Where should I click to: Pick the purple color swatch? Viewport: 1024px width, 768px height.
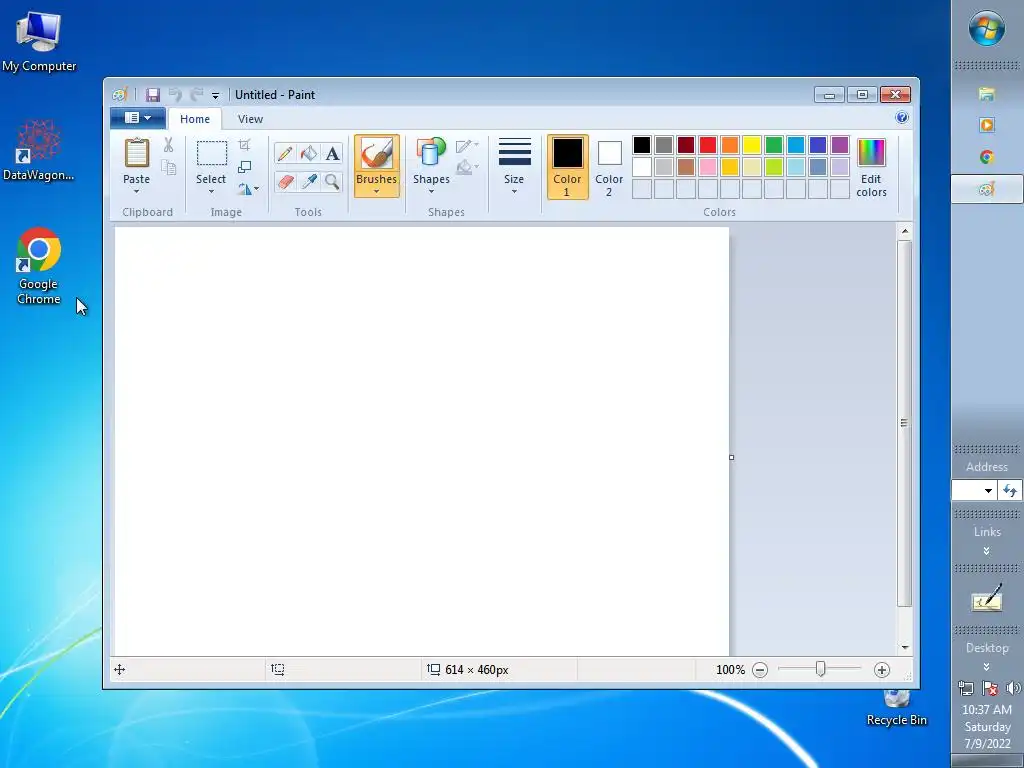(840, 145)
